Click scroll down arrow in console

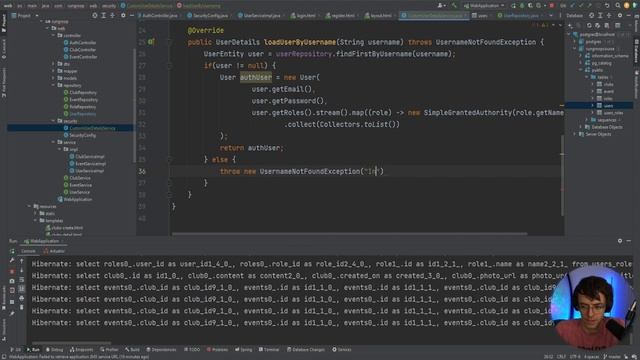22,270
